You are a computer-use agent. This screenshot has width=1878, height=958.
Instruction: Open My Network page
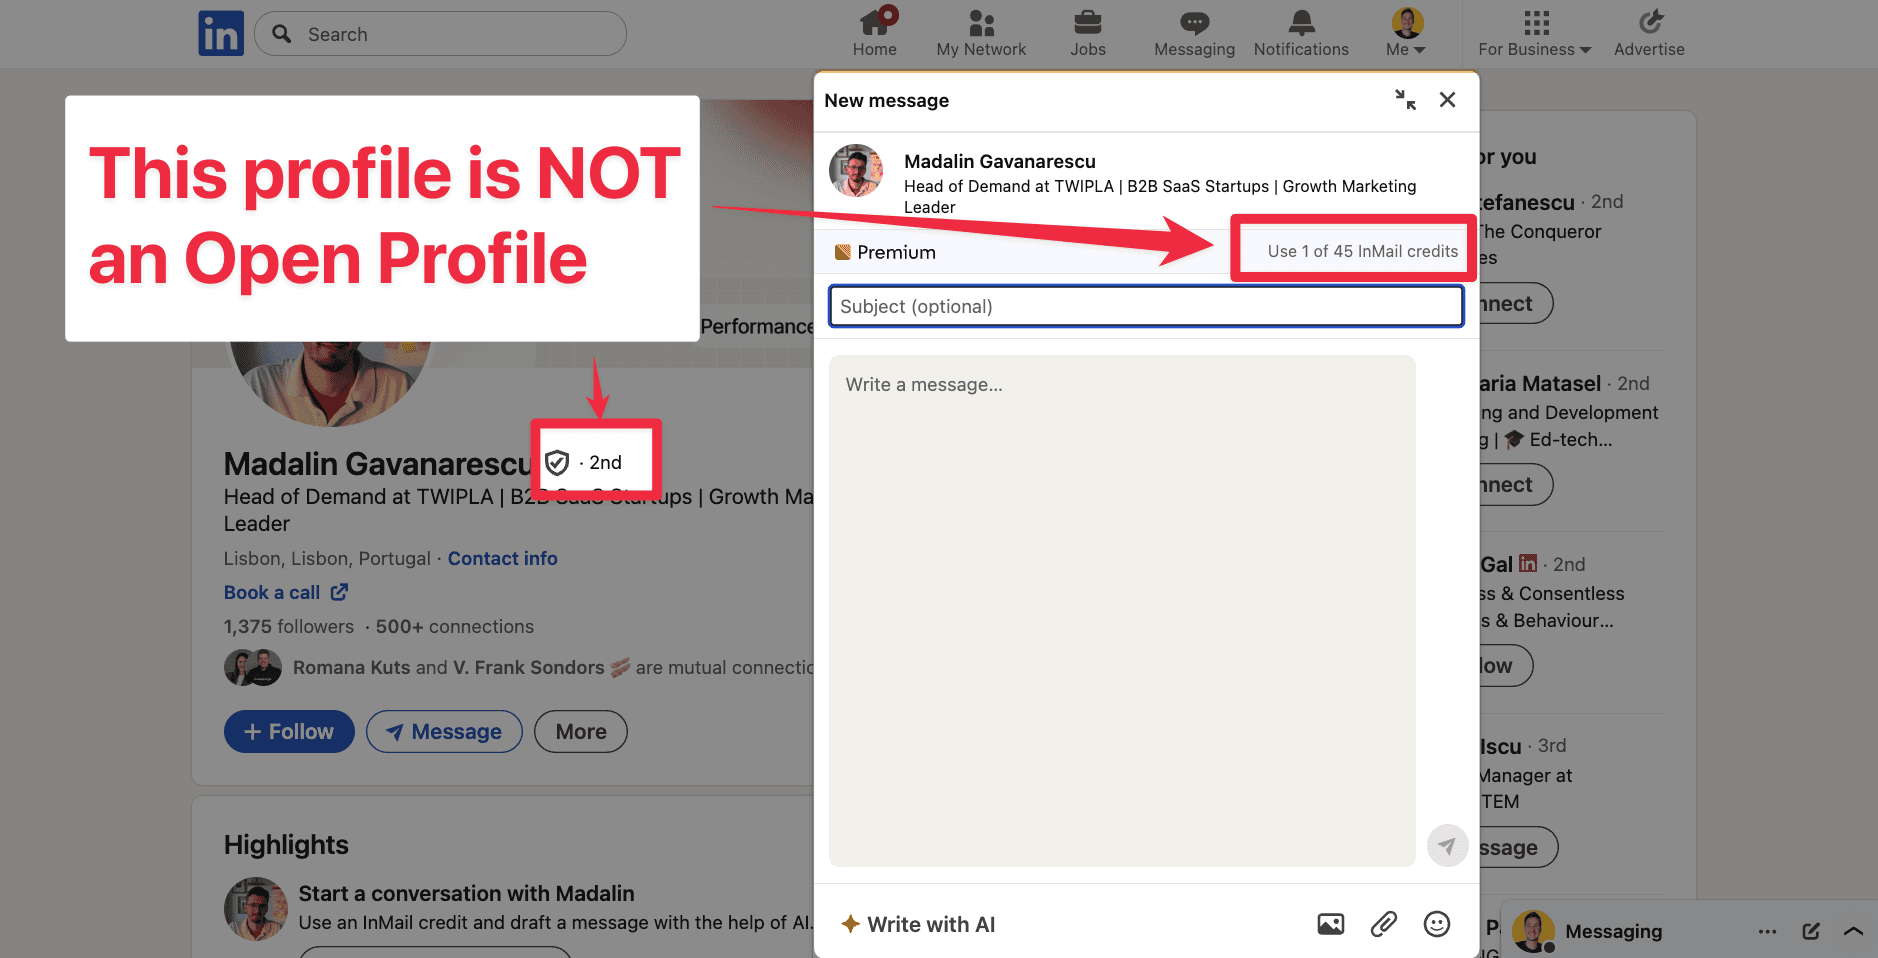981,34
